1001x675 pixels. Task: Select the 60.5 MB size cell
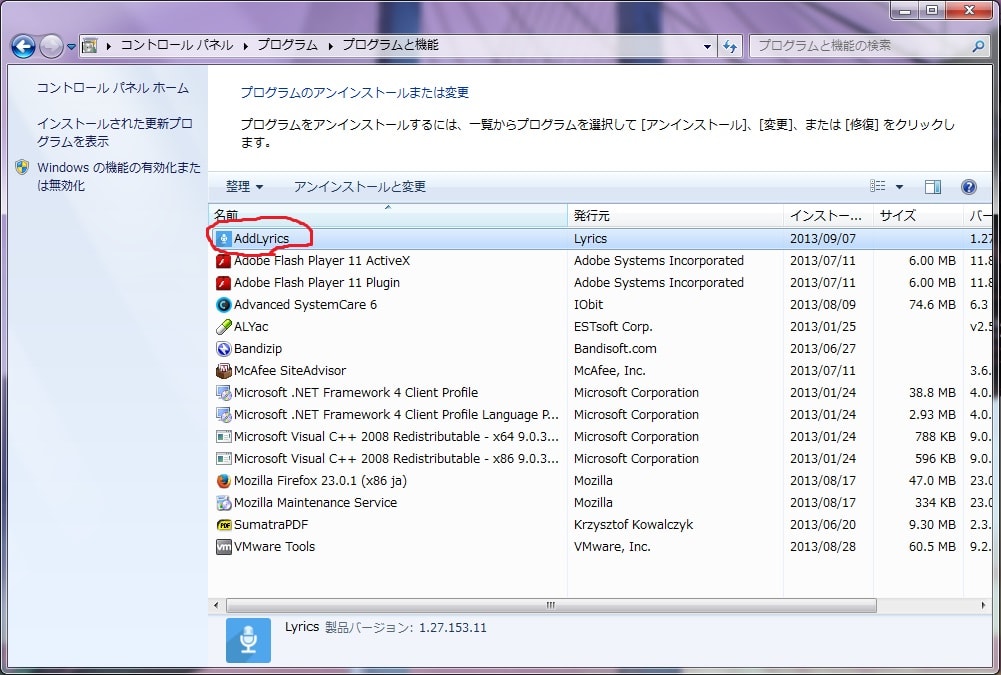pos(932,547)
